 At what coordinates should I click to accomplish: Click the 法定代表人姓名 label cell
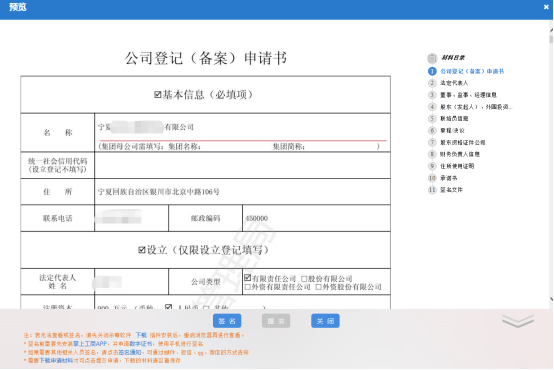(x=58, y=282)
